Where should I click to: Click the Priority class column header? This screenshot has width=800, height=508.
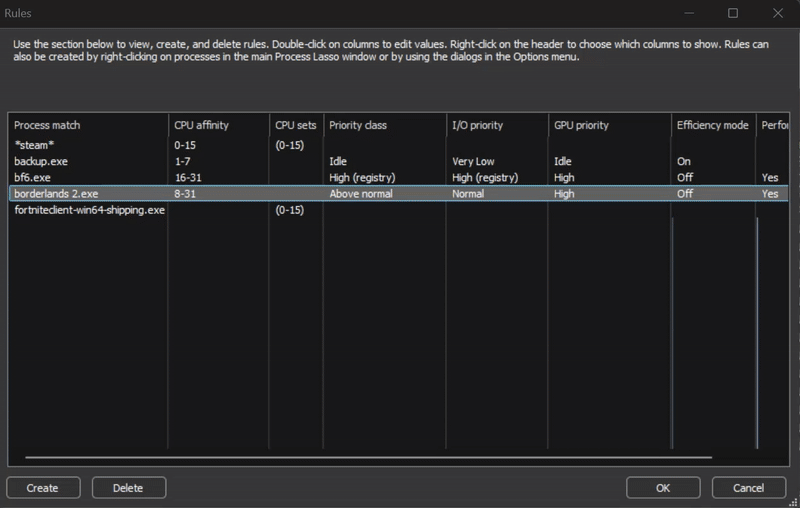tap(357, 125)
